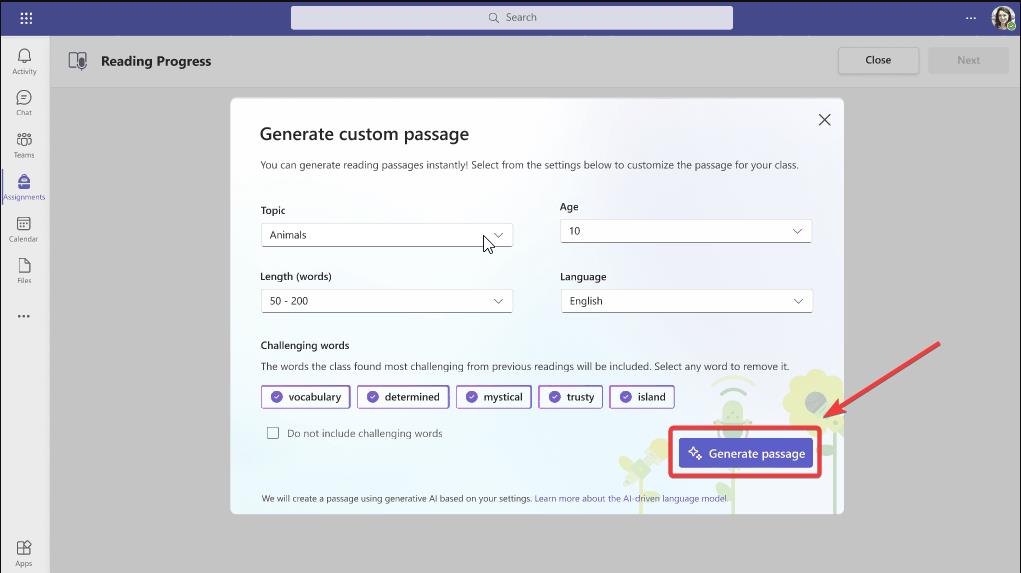1021x573 pixels.
Task: Click the Challenging words label
Action: [305, 346]
